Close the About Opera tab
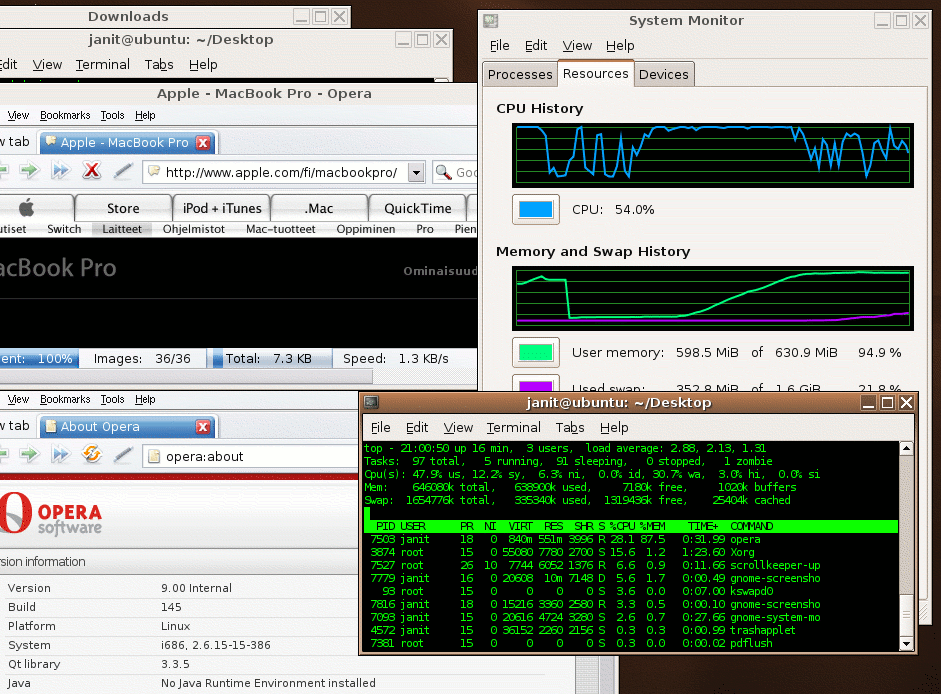The height and width of the screenshot is (694, 941). (x=203, y=427)
